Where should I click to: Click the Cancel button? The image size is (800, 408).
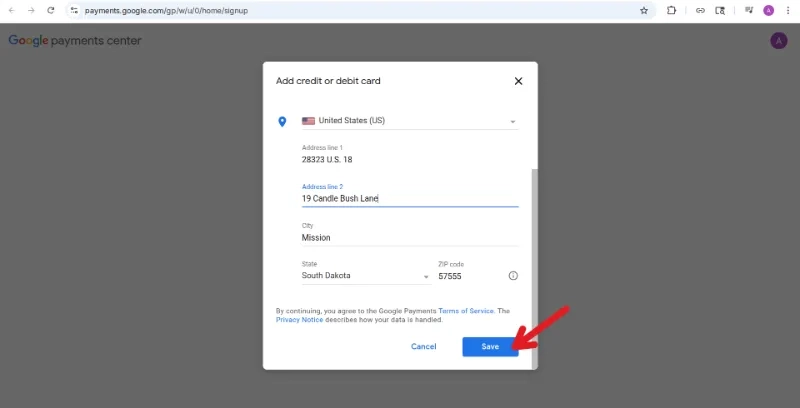coord(423,347)
